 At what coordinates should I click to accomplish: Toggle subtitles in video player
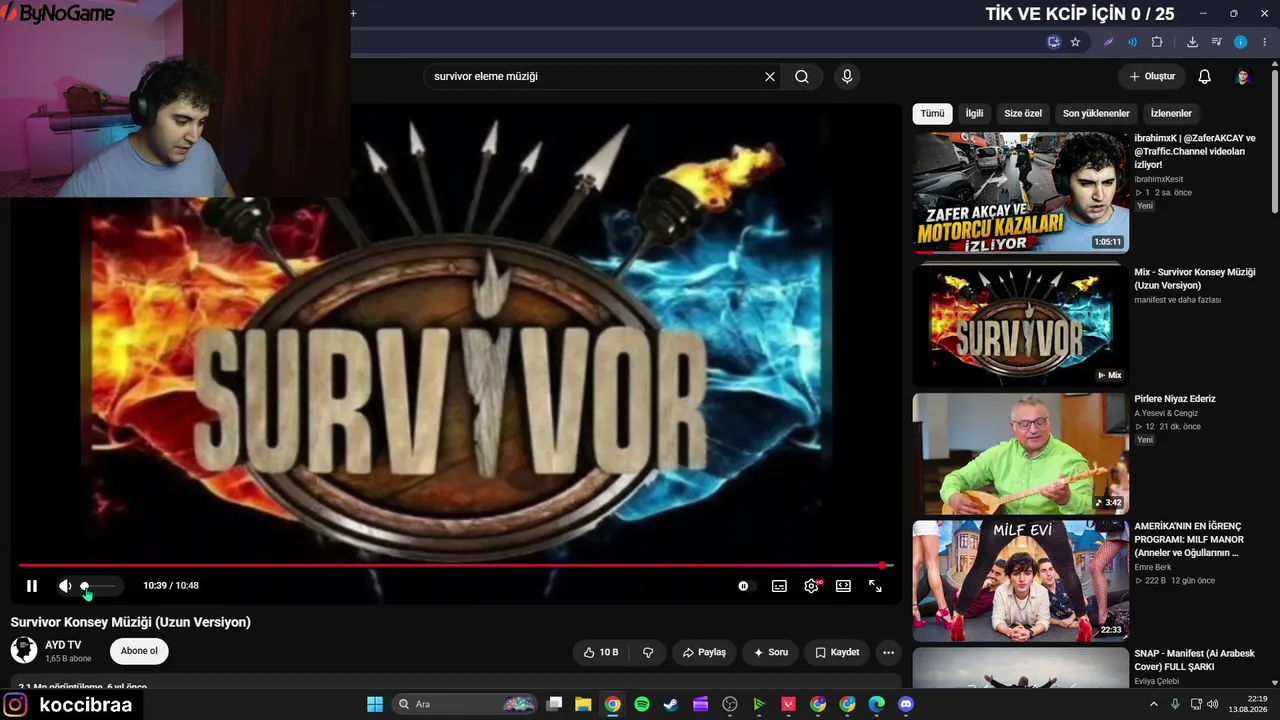779,586
